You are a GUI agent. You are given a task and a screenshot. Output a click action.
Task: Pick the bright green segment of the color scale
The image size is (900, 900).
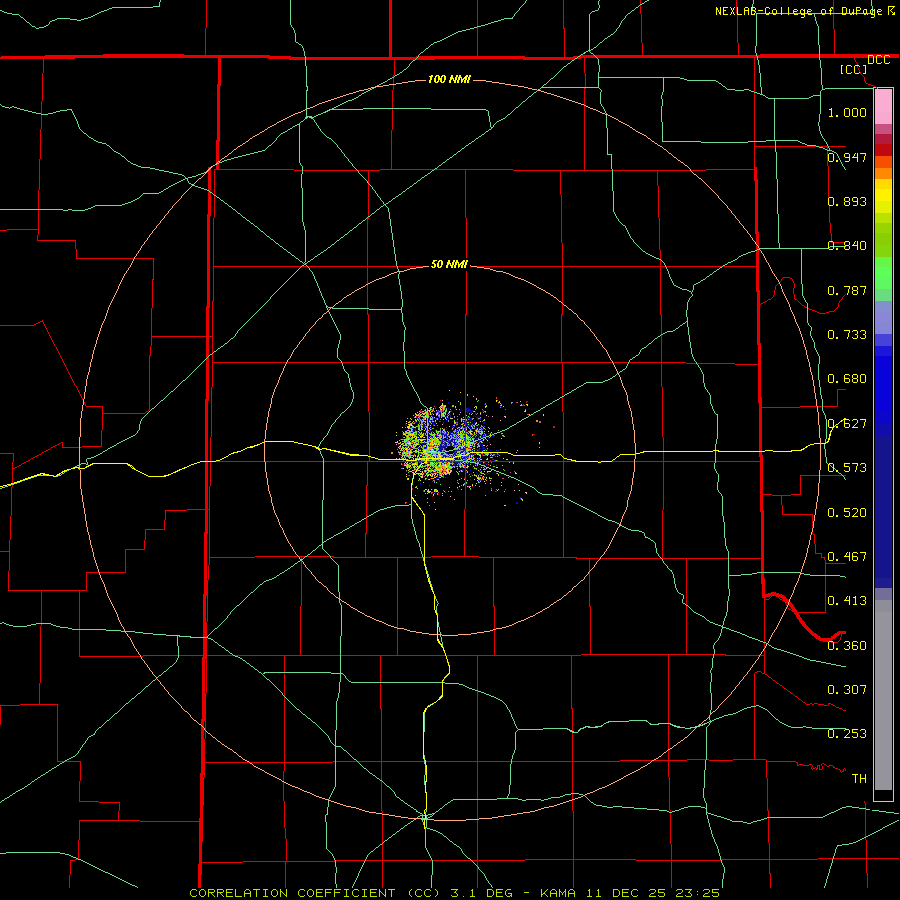coord(883,273)
